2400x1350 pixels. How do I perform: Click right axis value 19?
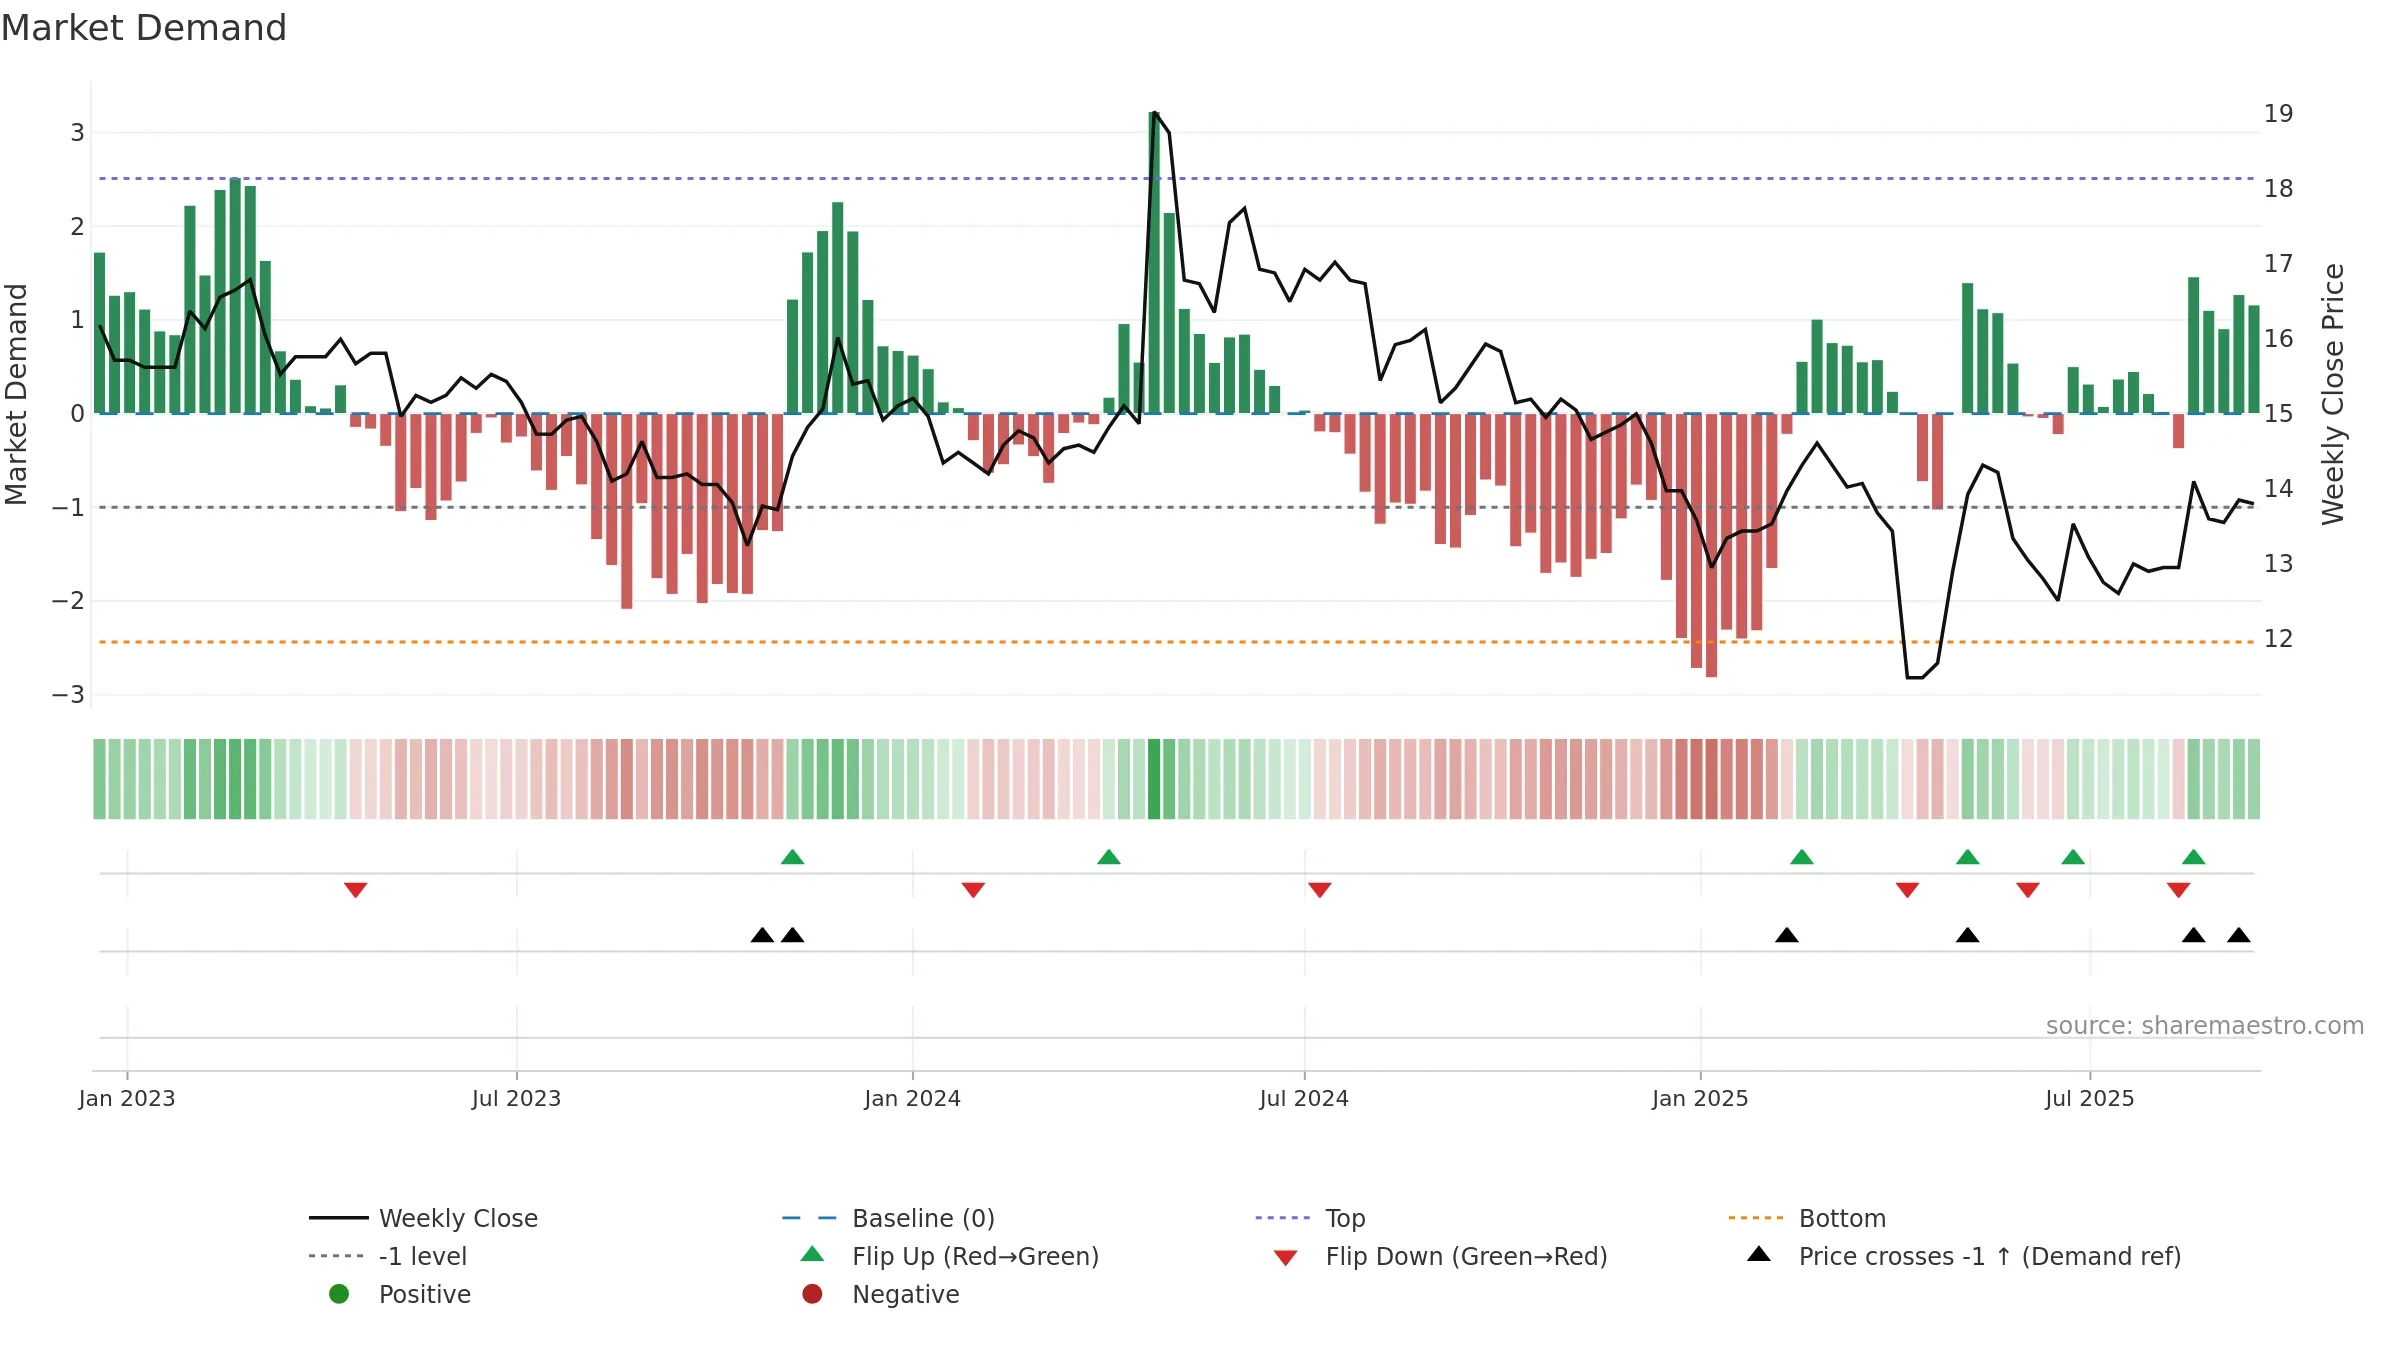point(2278,113)
